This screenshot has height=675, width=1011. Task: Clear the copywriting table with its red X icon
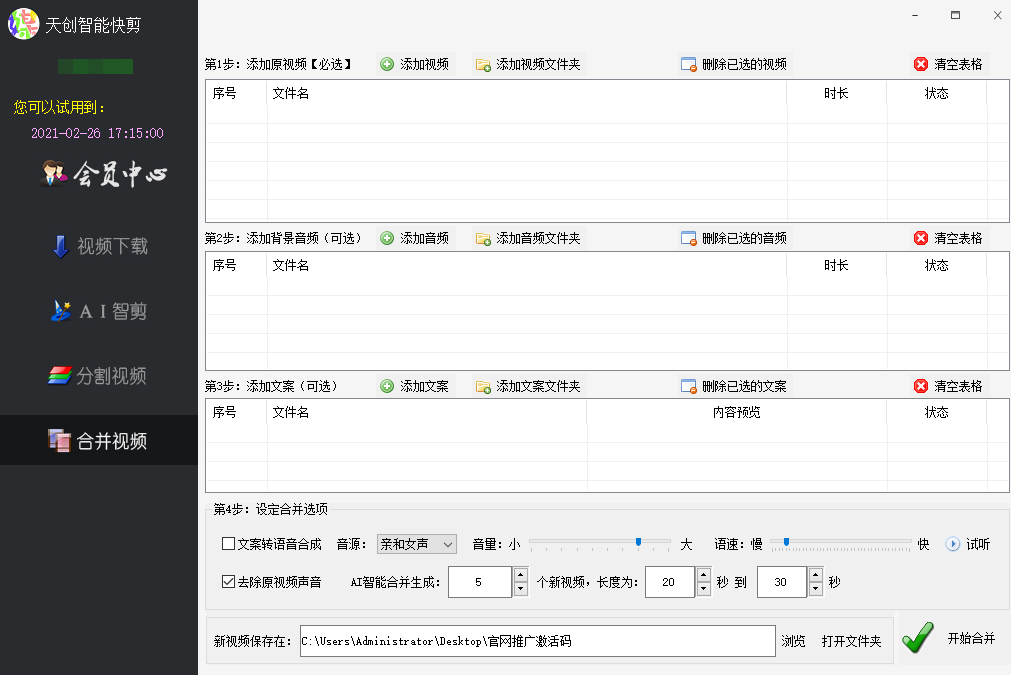point(921,386)
